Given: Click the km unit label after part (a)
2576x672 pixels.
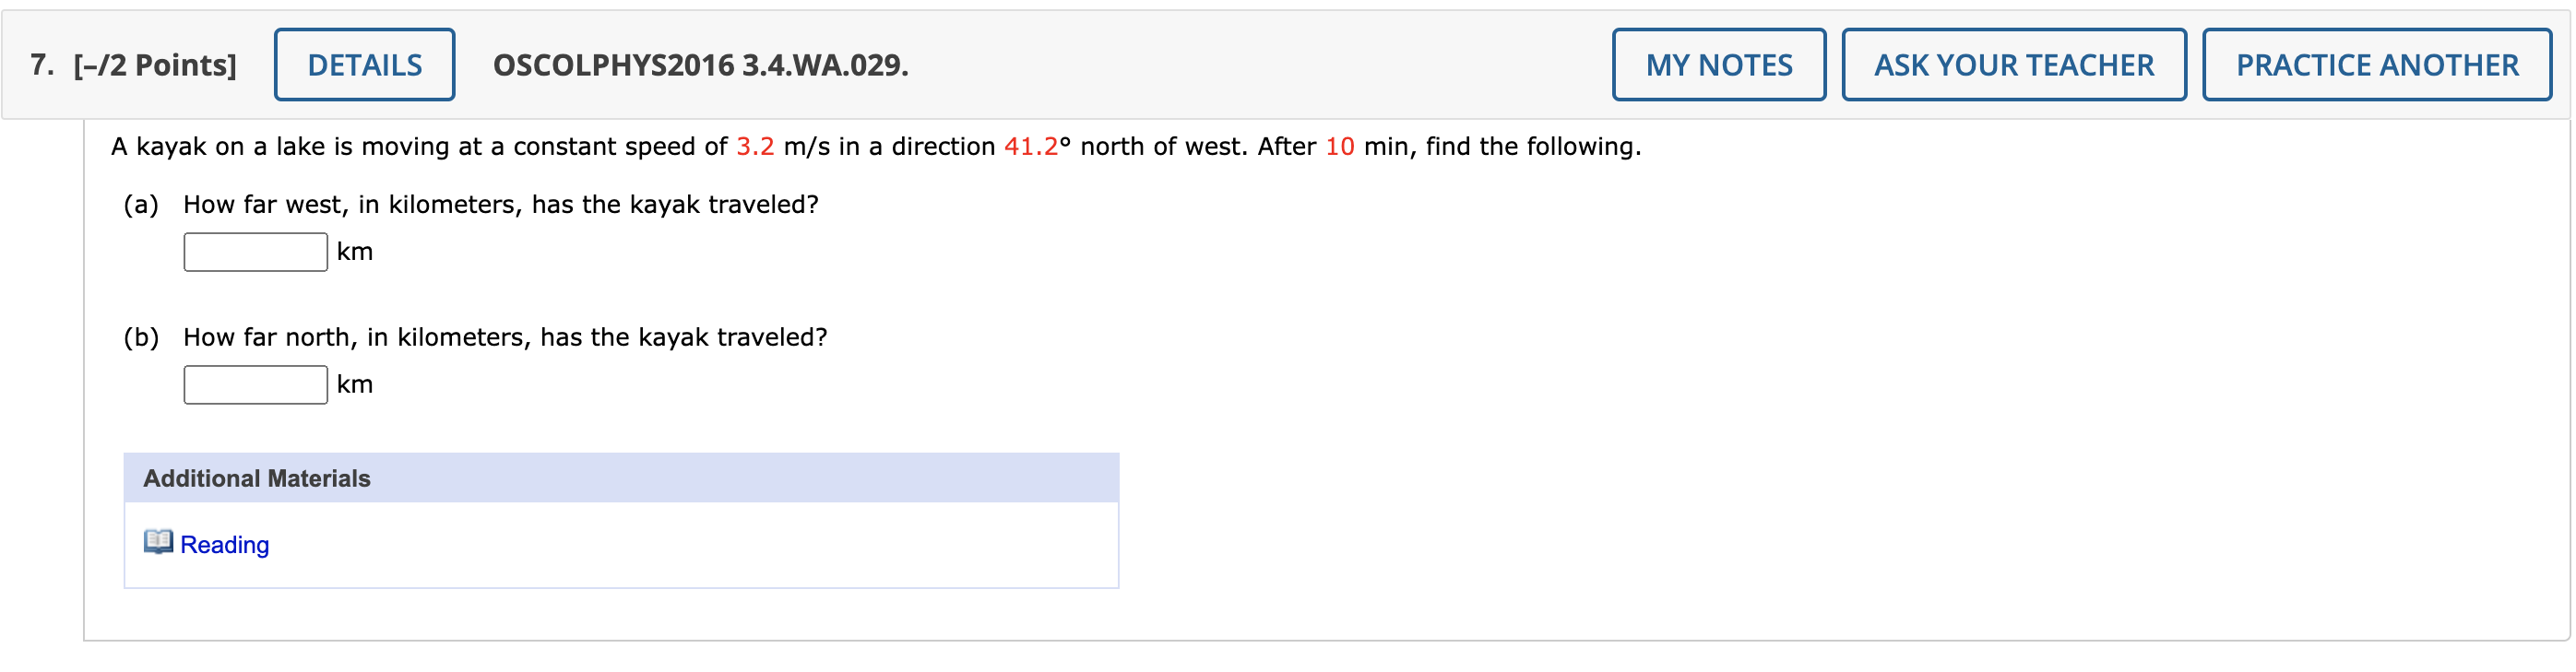Looking at the screenshot, I should click(x=354, y=251).
